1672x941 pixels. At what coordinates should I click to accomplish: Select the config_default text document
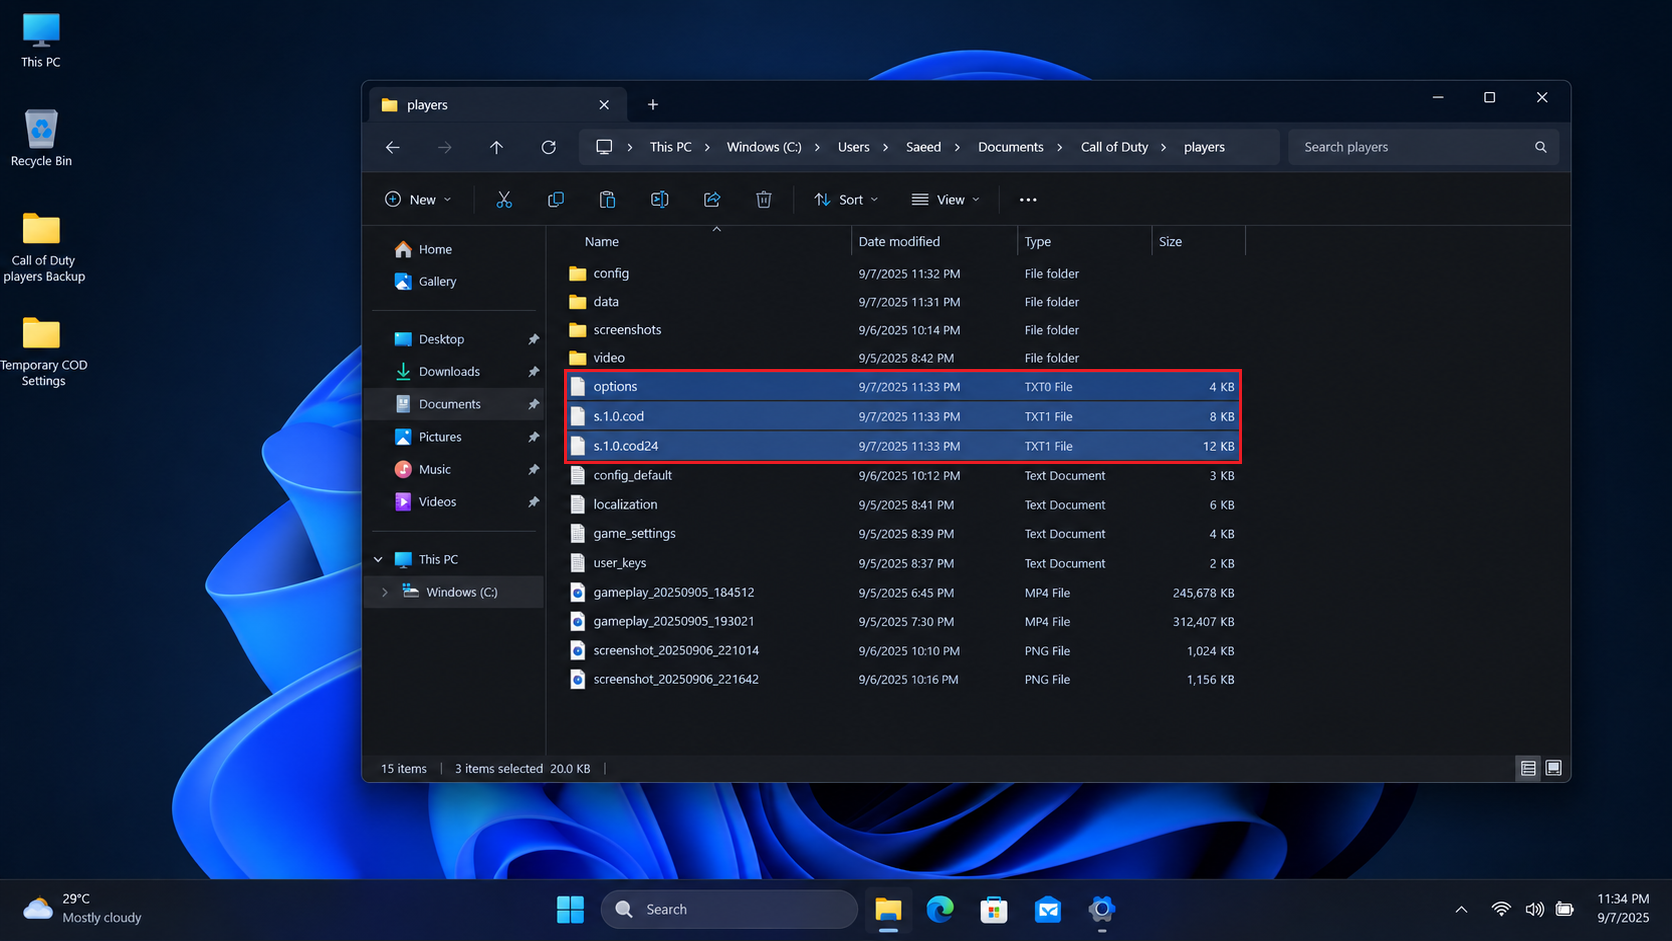click(x=904, y=476)
